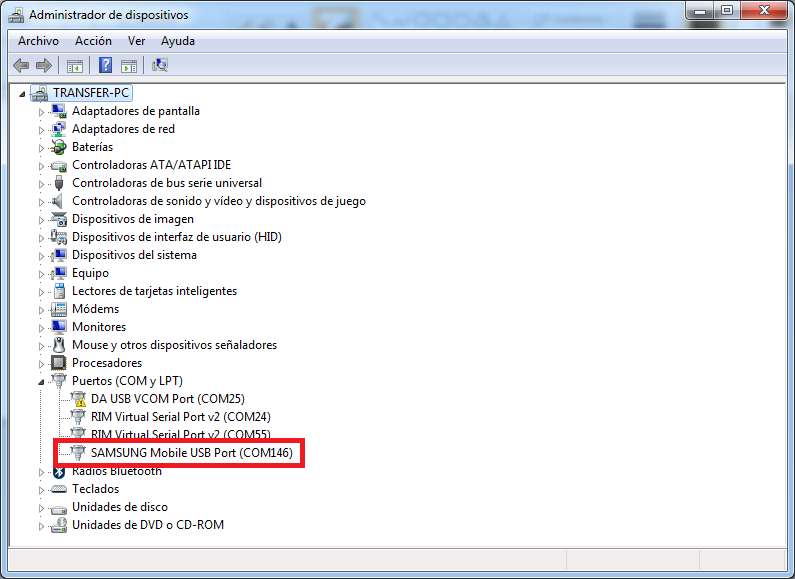Open the Acción menu
Image resolution: width=795 pixels, height=579 pixels.
point(93,41)
